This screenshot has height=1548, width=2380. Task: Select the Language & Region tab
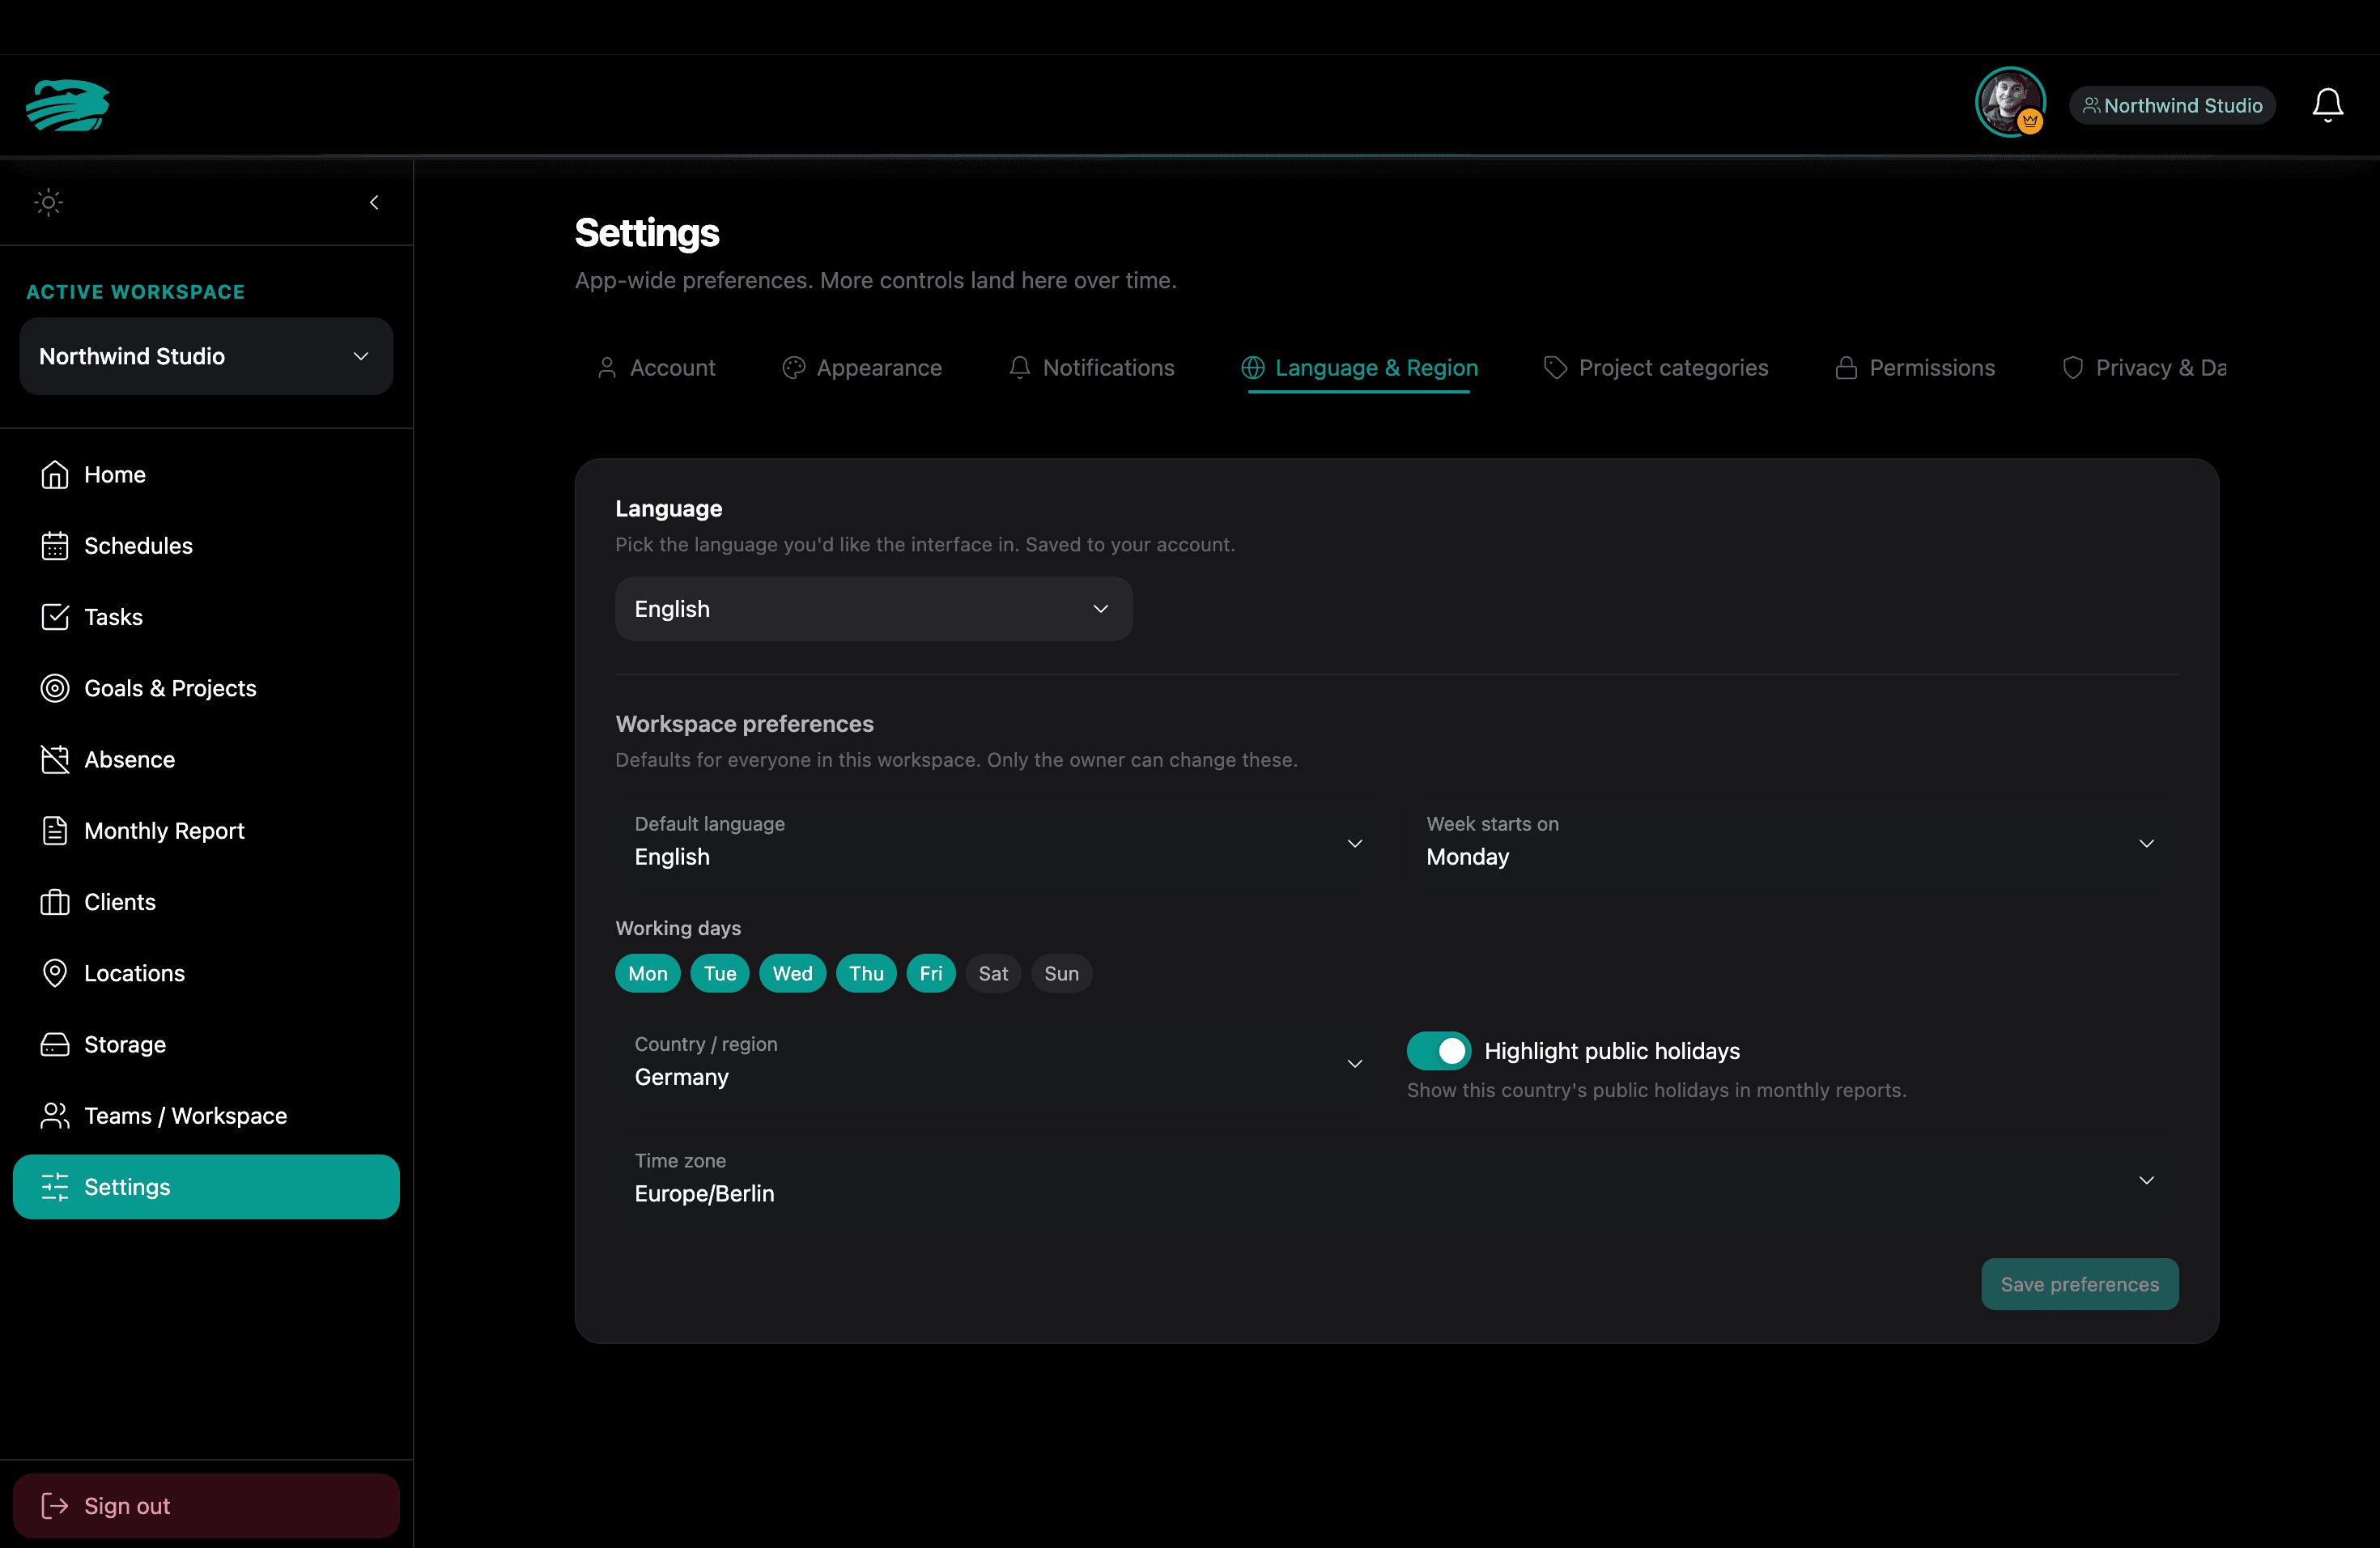tap(1359, 368)
